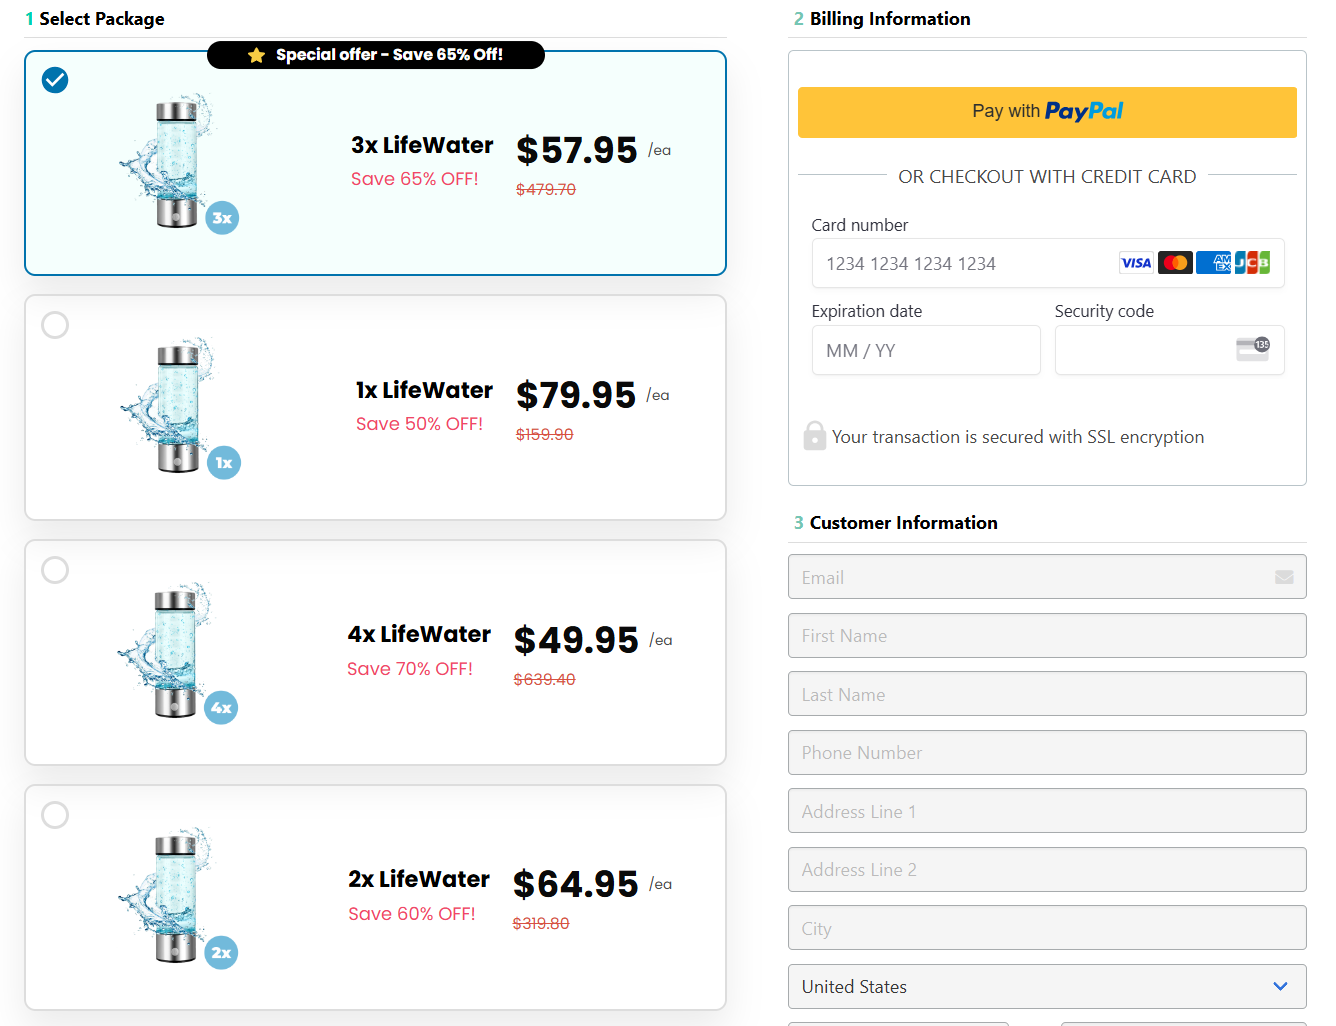Expand country list using the chevron arrow

point(1280,987)
